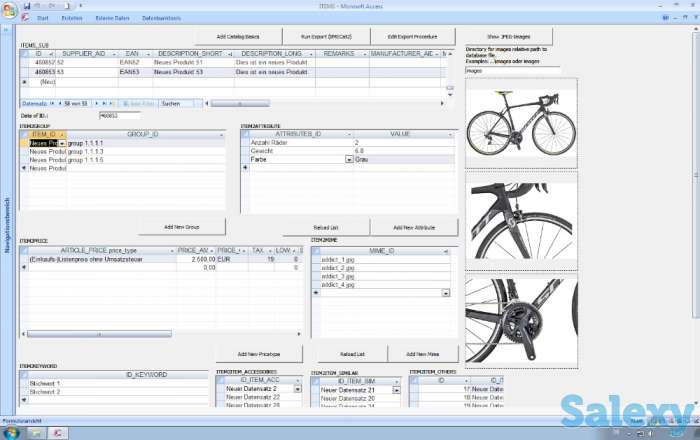Select all rows in ITEM2GROUP datasheet corner
Image resolution: width=700 pixels, height=440 pixels.
[x=24, y=134]
